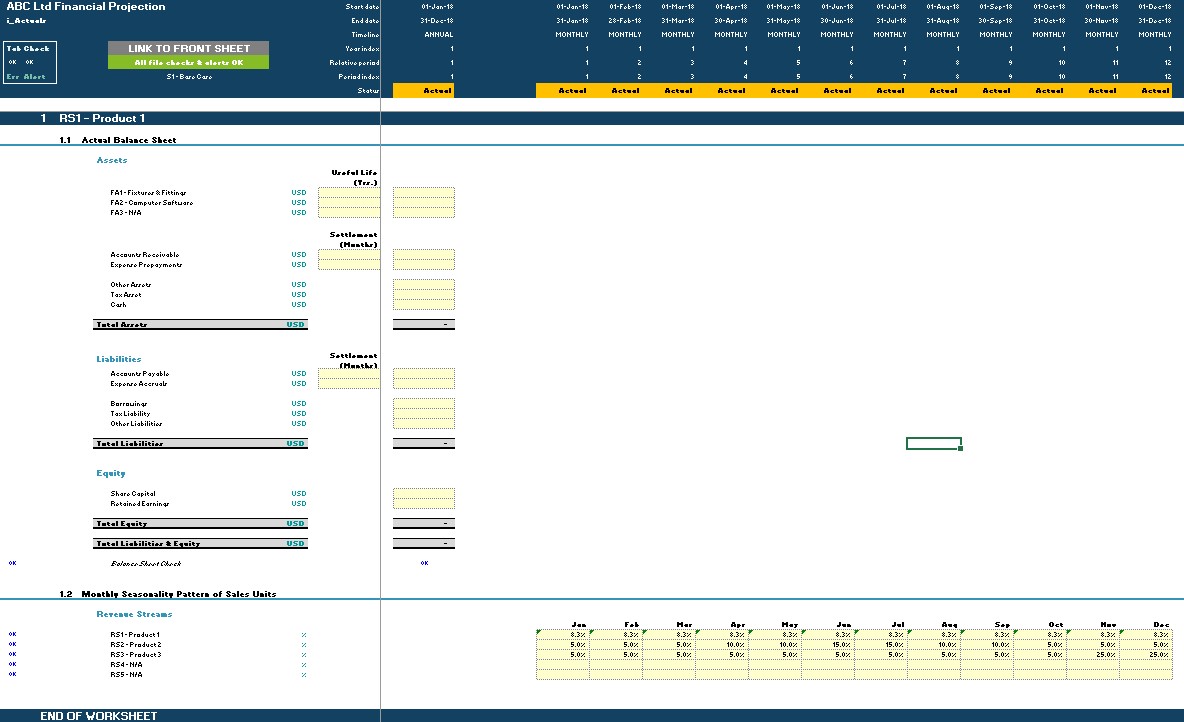
Task: Click the annual balance input for FA1 - Fixtures & Fittings
Action: pos(424,193)
